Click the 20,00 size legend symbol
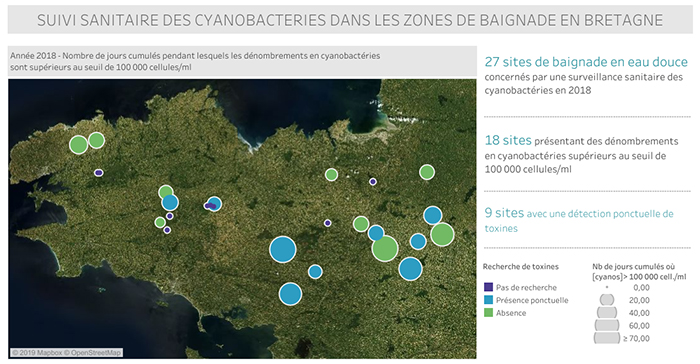Screen dimensions: 700x364 pyautogui.click(x=607, y=300)
